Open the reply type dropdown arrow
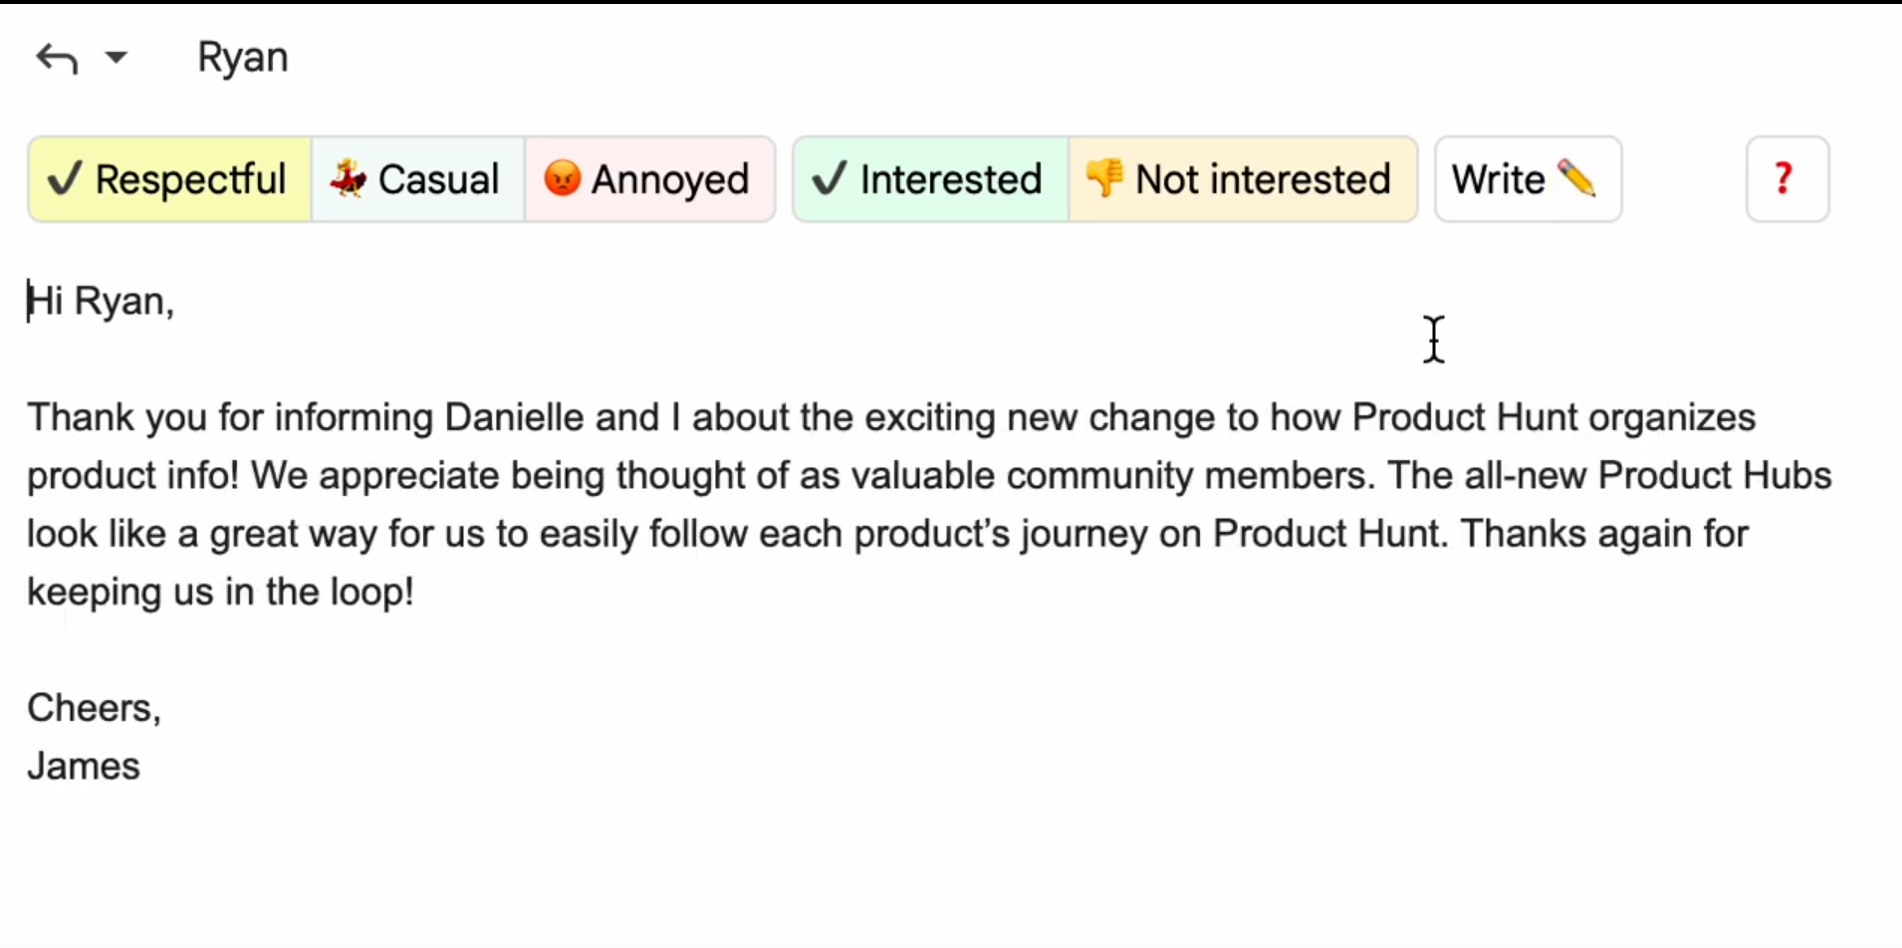This screenshot has height=948, width=1902. click(116, 58)
